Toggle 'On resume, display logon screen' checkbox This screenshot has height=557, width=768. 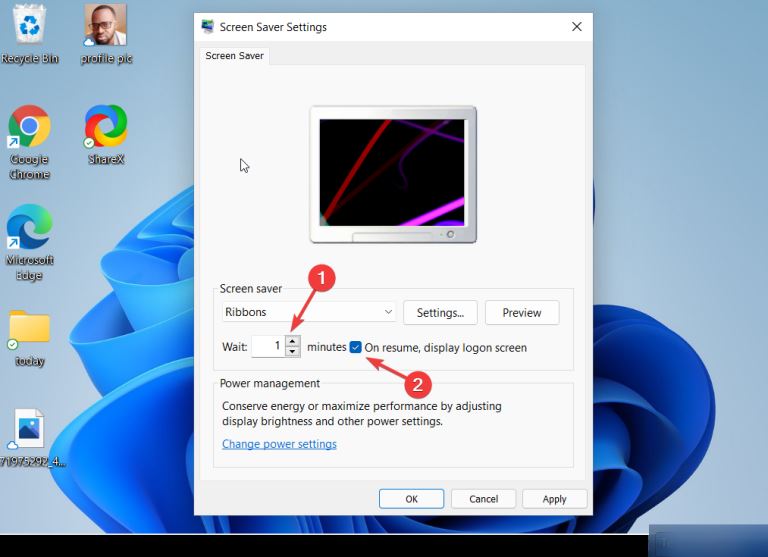pyautogui.click(x=356, y=347)
